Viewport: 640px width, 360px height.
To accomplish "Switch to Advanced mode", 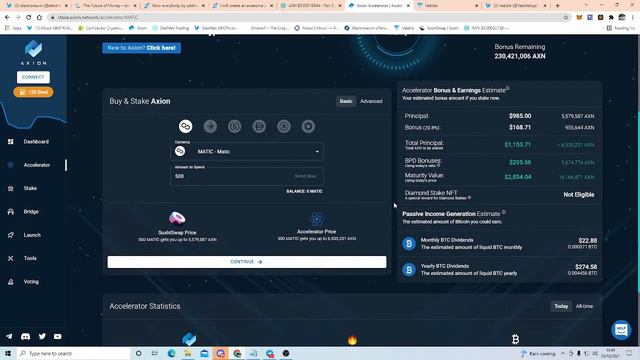I will (x=371, y=101).
